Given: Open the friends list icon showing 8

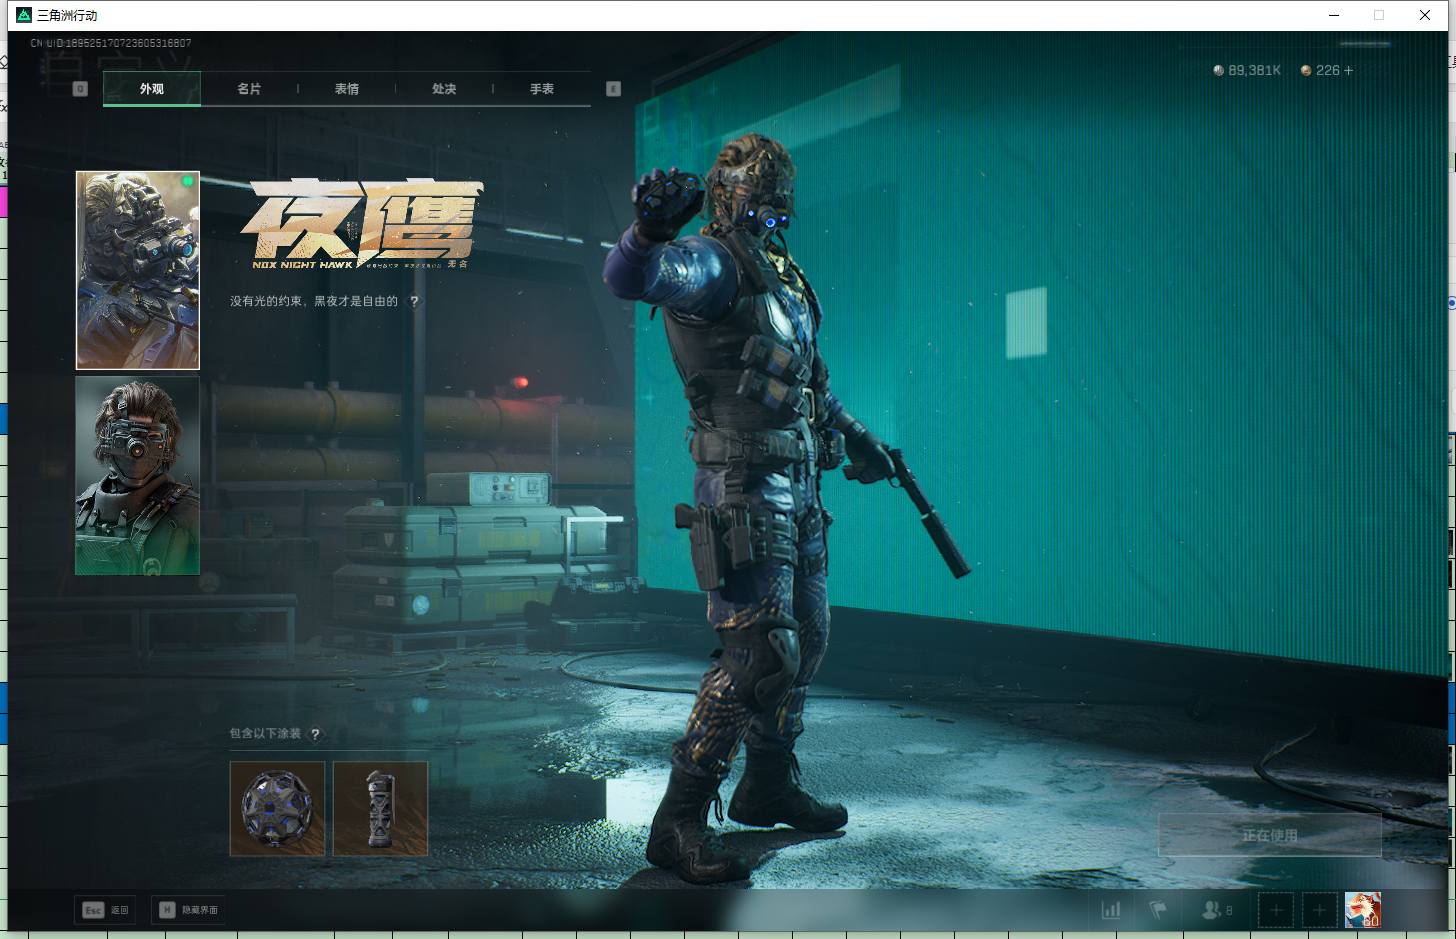Looking at the screenshot, I should [1217, 910].
